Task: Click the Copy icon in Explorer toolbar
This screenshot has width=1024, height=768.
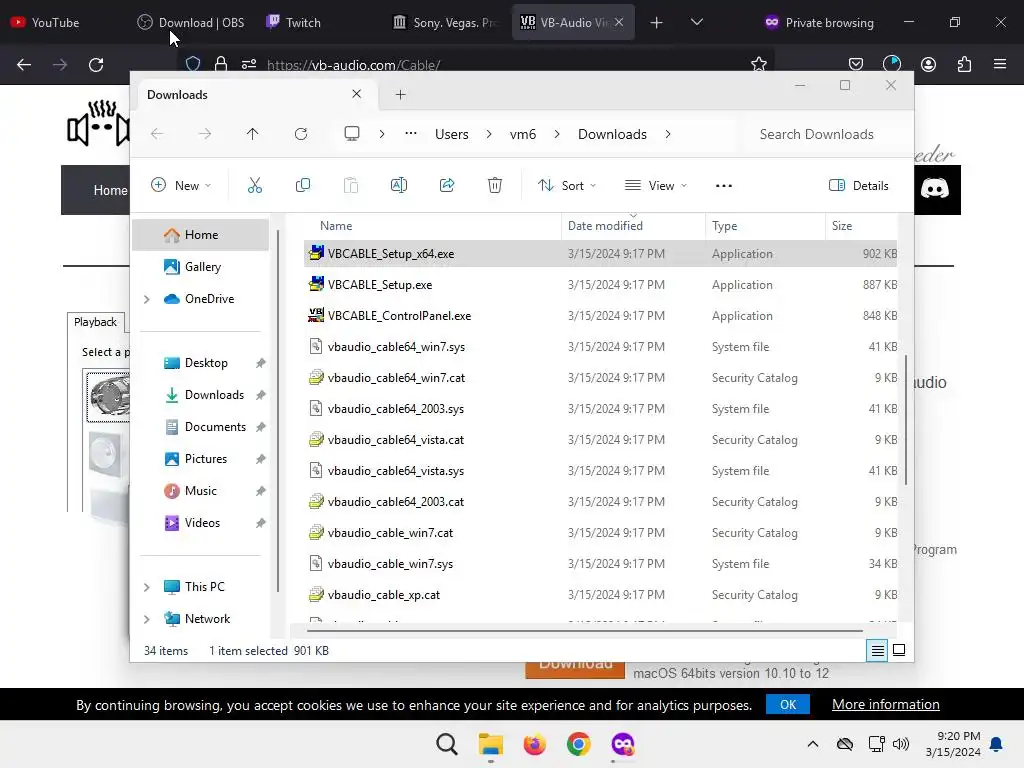Action: [302, 185]
